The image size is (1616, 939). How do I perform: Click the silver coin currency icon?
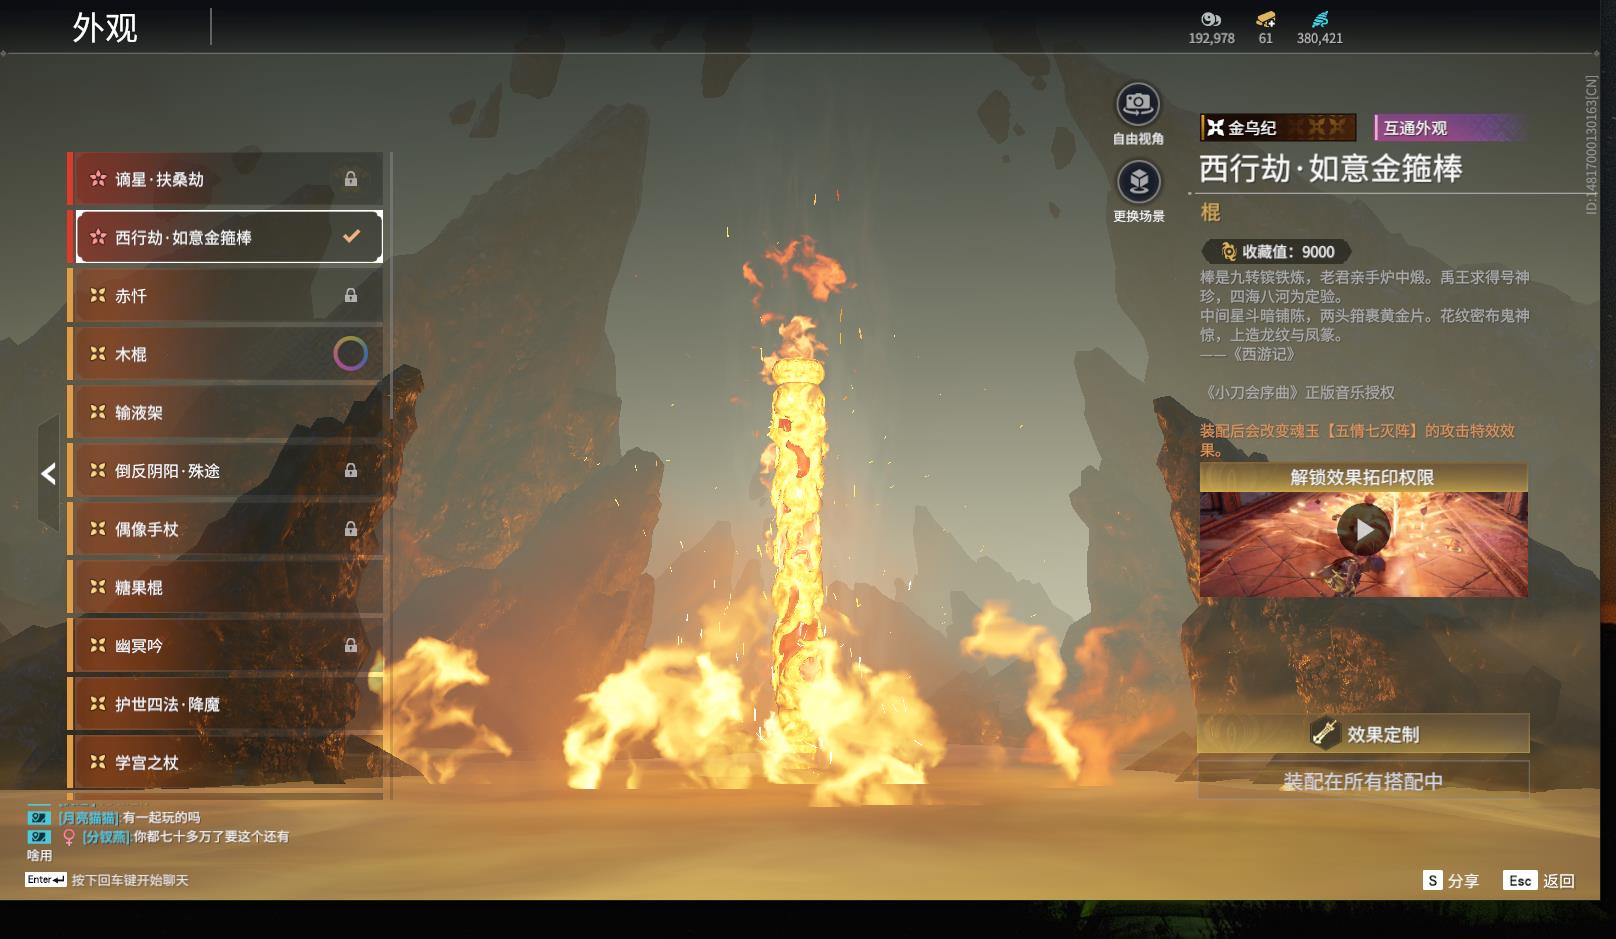tap(1211, 19)
